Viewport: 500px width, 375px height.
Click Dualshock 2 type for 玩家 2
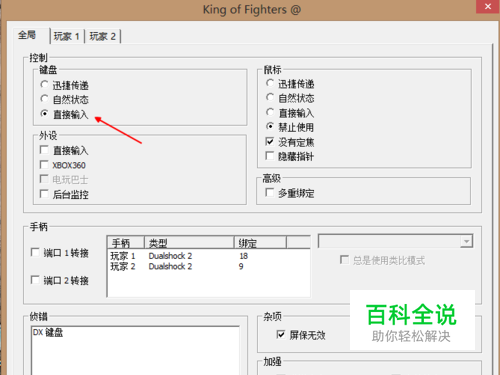point(170,266)
